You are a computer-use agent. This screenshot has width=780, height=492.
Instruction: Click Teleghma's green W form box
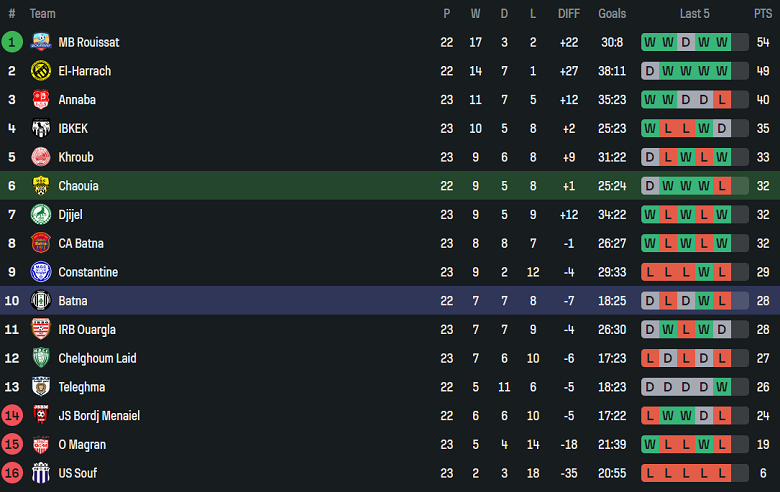pyautogui.click(x=722, y=387)
